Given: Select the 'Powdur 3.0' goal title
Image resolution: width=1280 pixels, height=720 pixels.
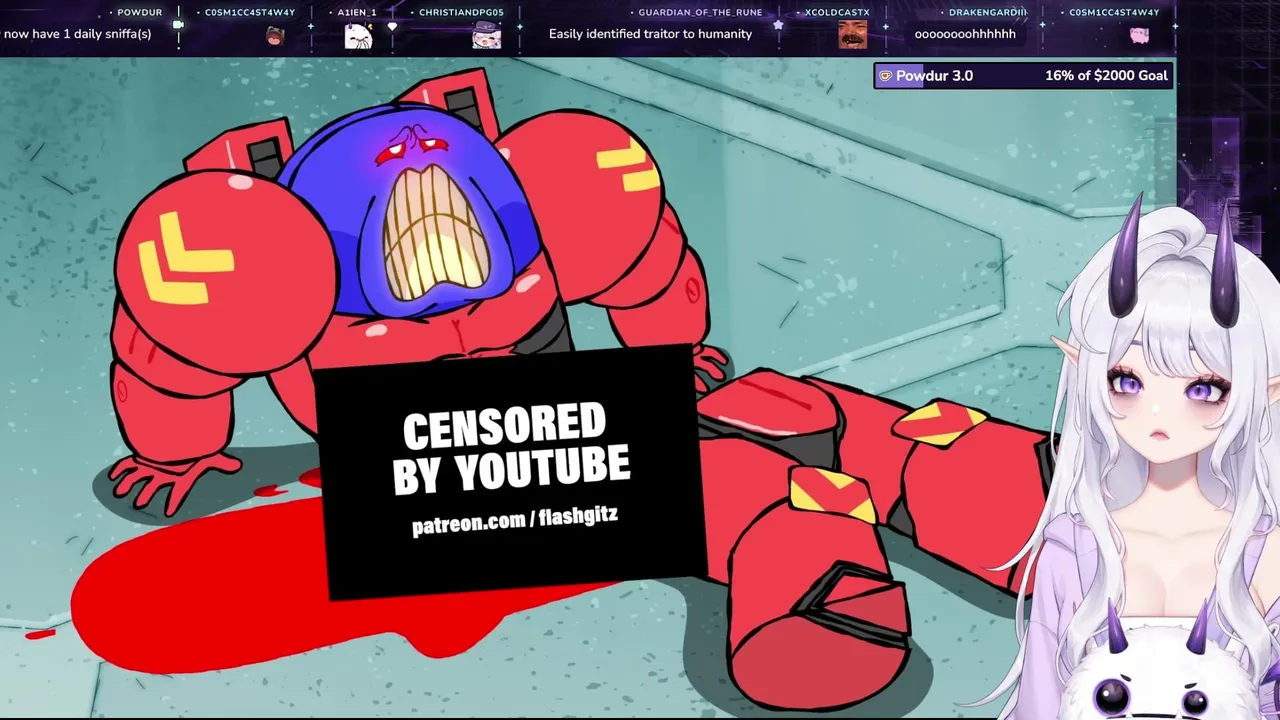Looking at the screenshot, I should click(934, 75).
